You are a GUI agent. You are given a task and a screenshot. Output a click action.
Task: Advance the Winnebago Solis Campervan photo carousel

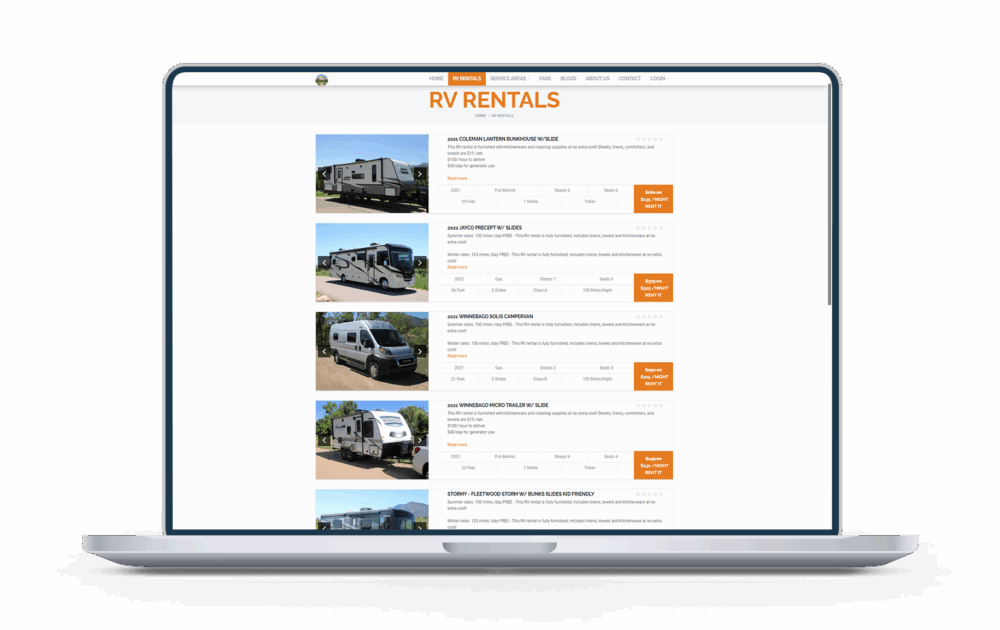click(x=420, y=351)
